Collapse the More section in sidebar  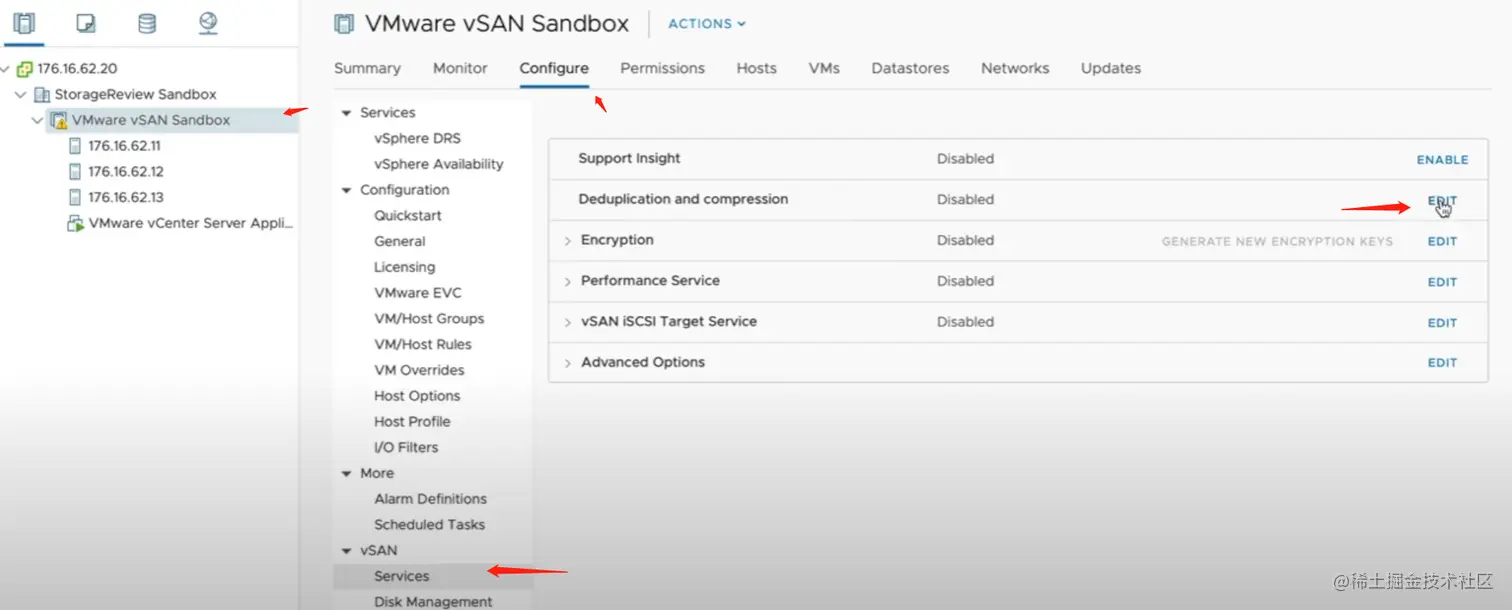(347, 474)
